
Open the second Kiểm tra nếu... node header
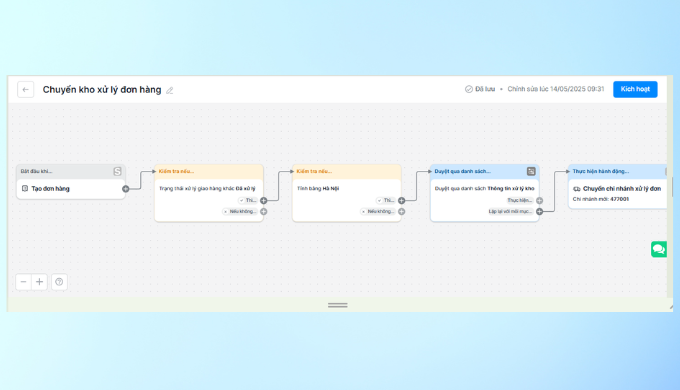(x=347, y=171)
